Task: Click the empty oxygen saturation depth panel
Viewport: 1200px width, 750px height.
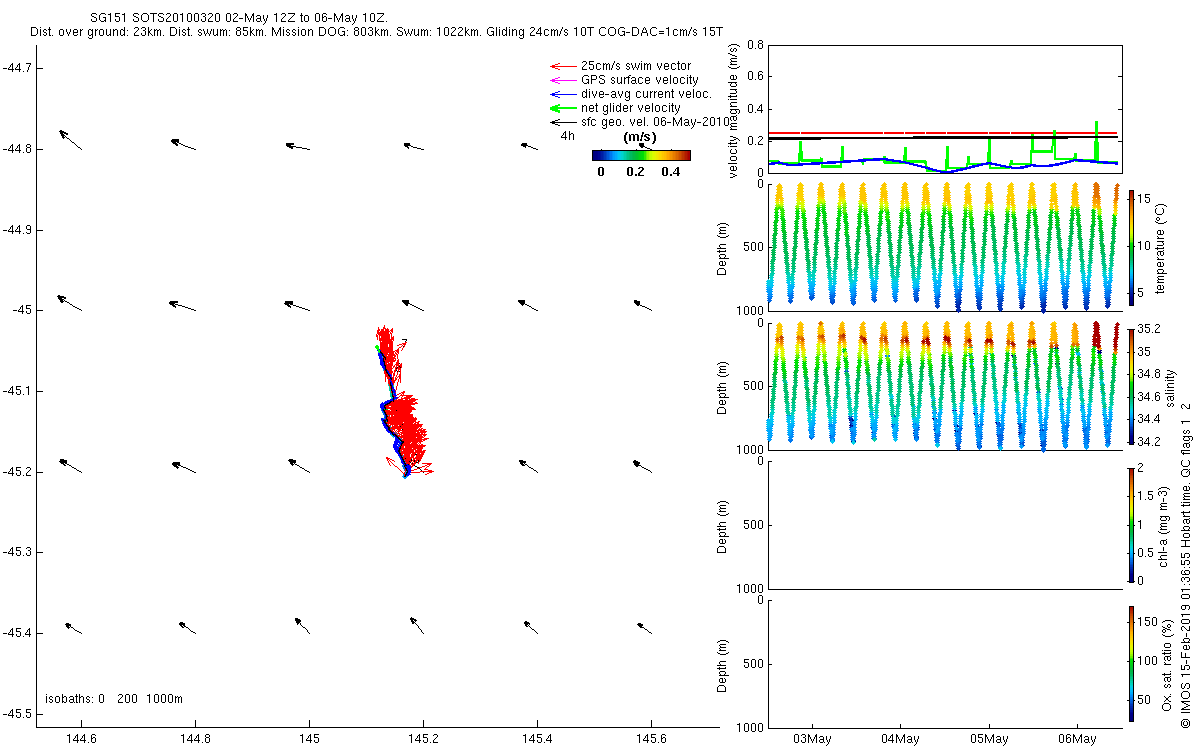Action: pos(943,663)
